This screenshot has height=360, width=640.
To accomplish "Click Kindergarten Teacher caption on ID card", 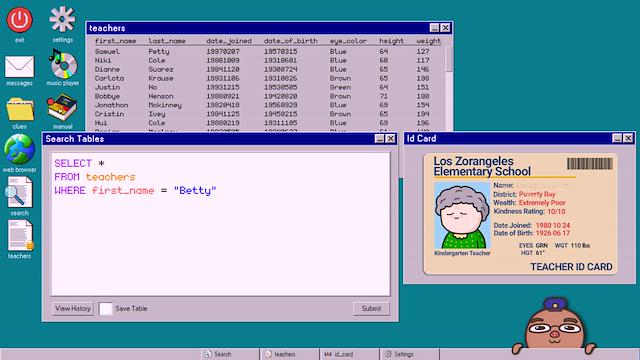I will pos(462,253).
